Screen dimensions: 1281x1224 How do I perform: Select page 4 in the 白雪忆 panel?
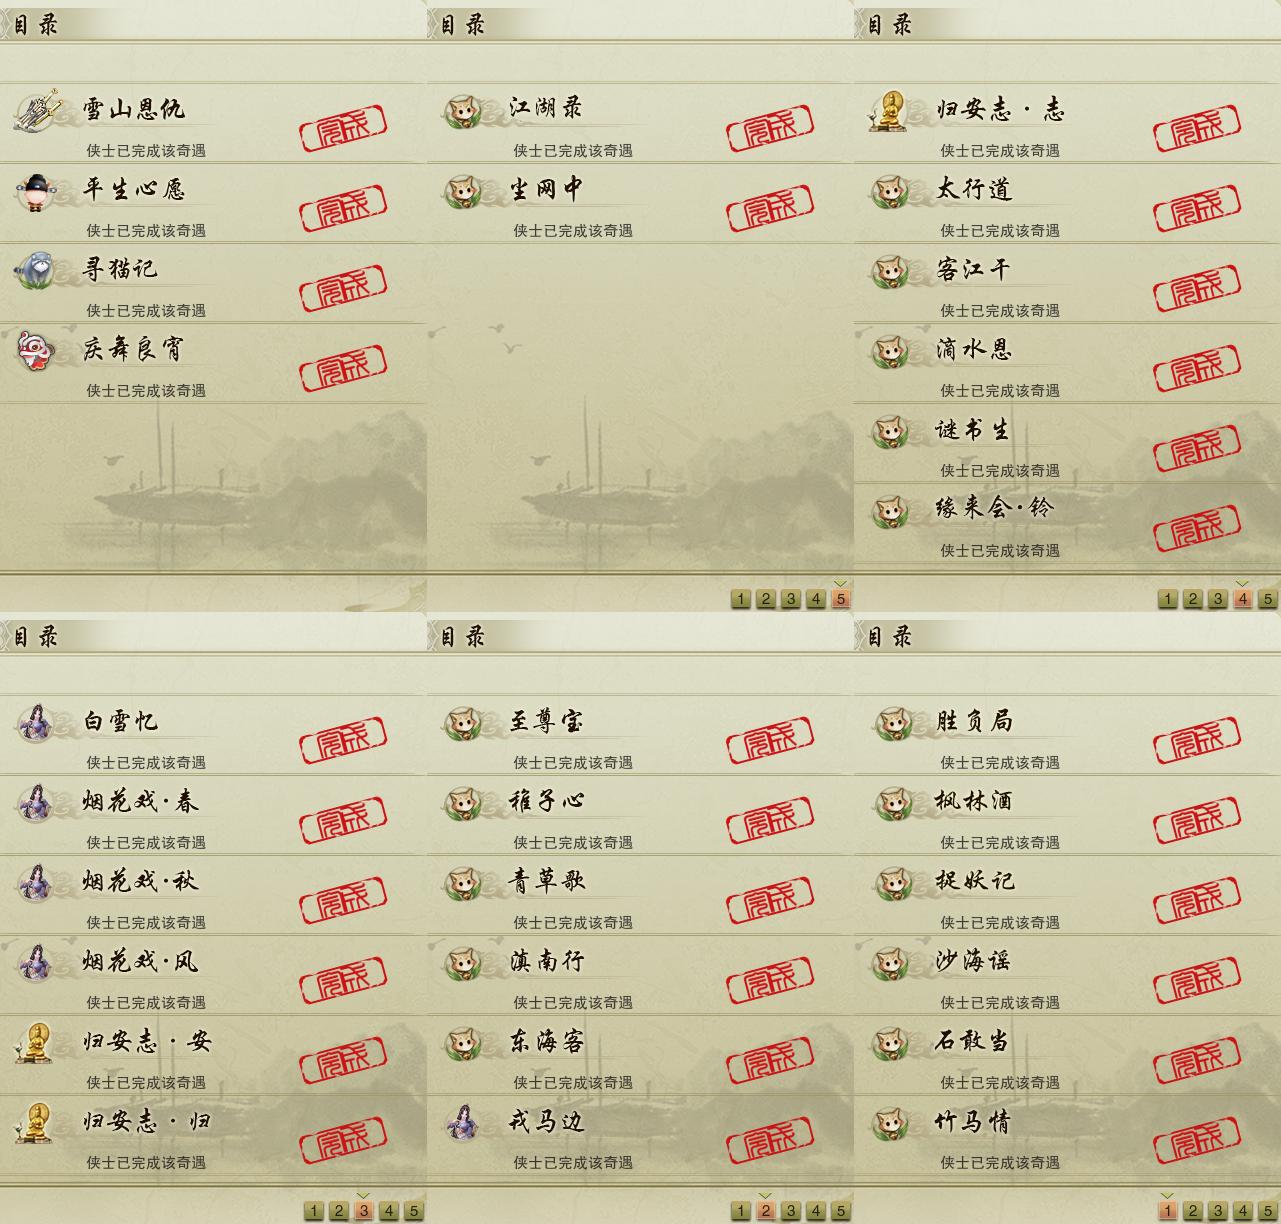coord(388,1211)
